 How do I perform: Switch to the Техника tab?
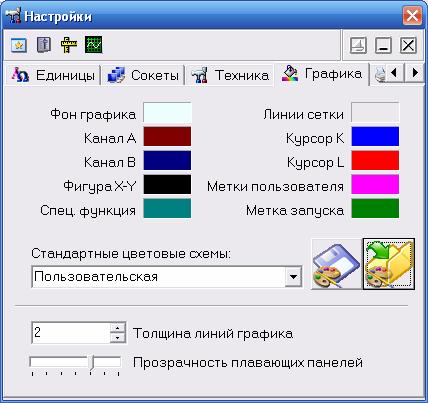[230, 75]
